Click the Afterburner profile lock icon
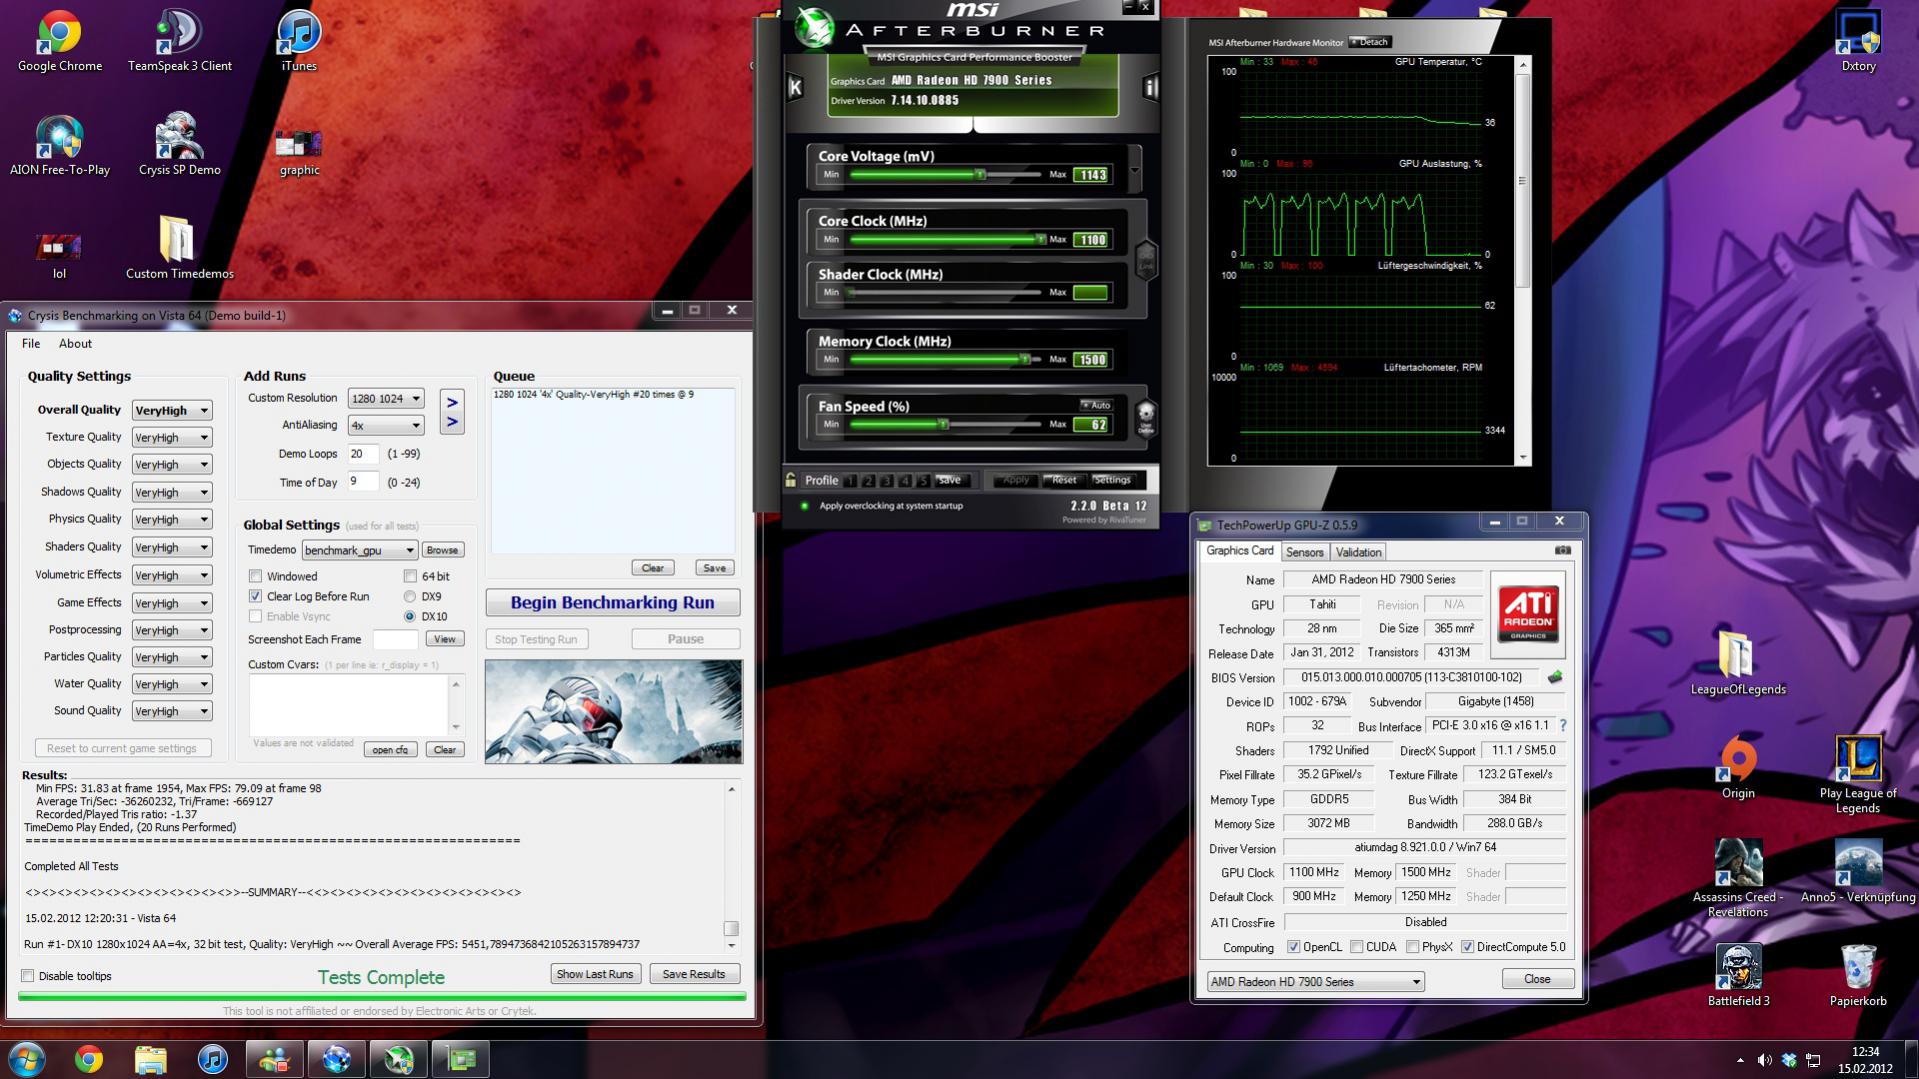 [x=791, y=480]
